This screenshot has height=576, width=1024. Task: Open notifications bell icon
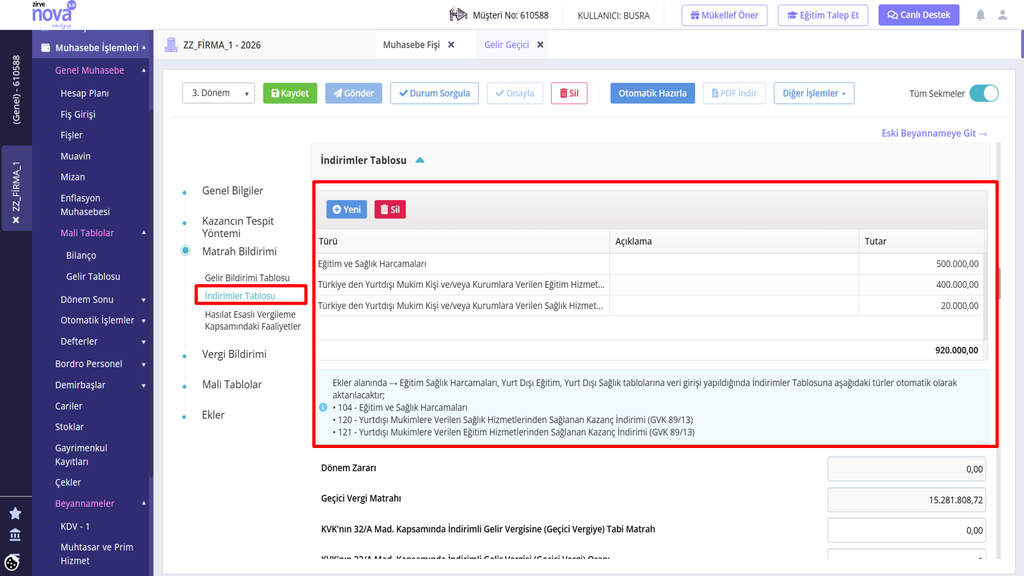[980, 15]
